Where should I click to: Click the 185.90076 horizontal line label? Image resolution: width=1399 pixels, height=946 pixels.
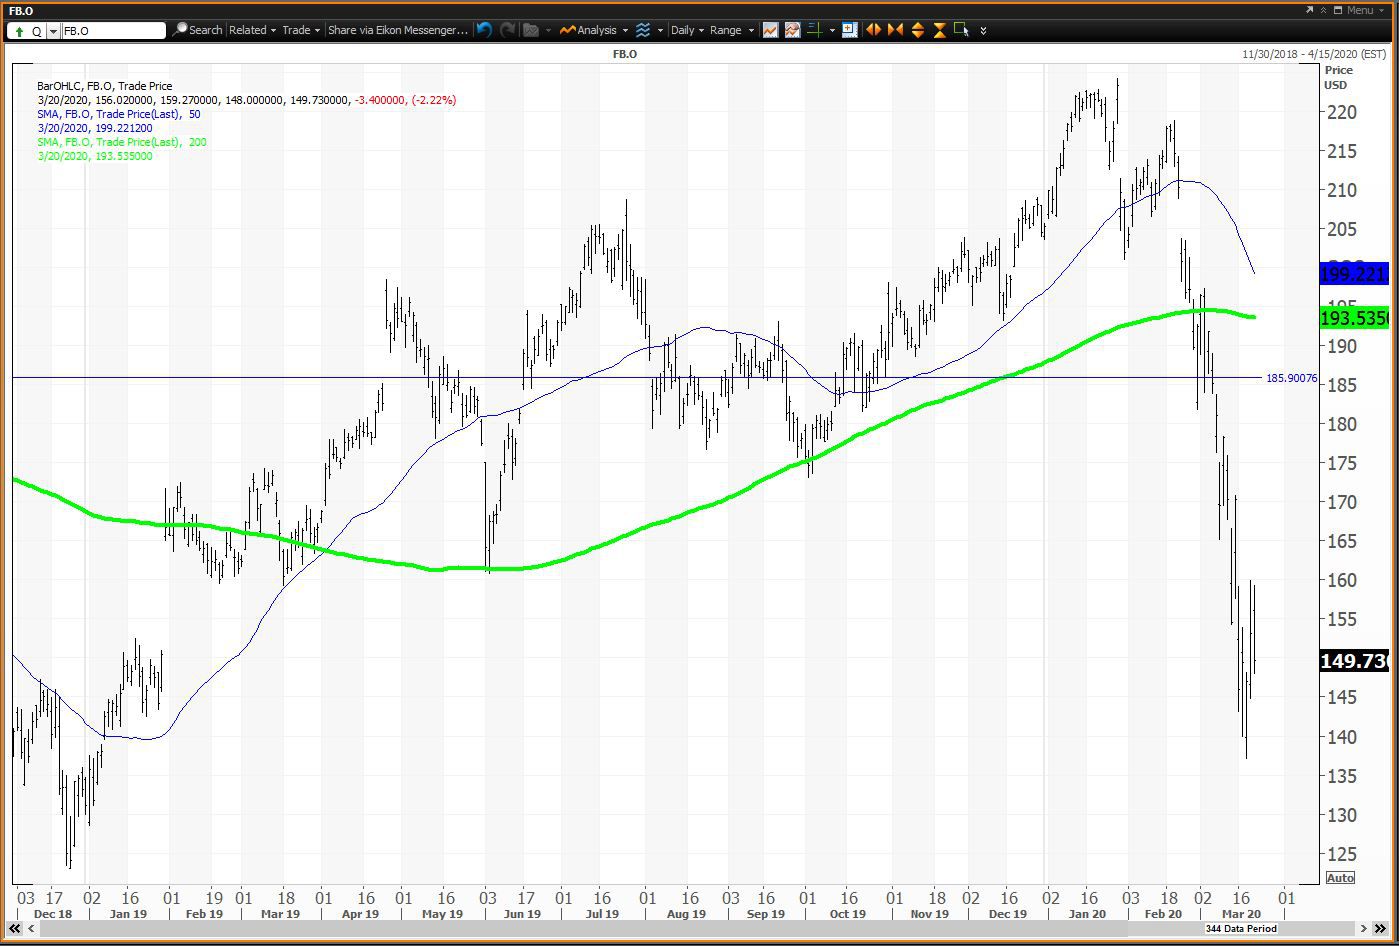tap(1292, 378)
